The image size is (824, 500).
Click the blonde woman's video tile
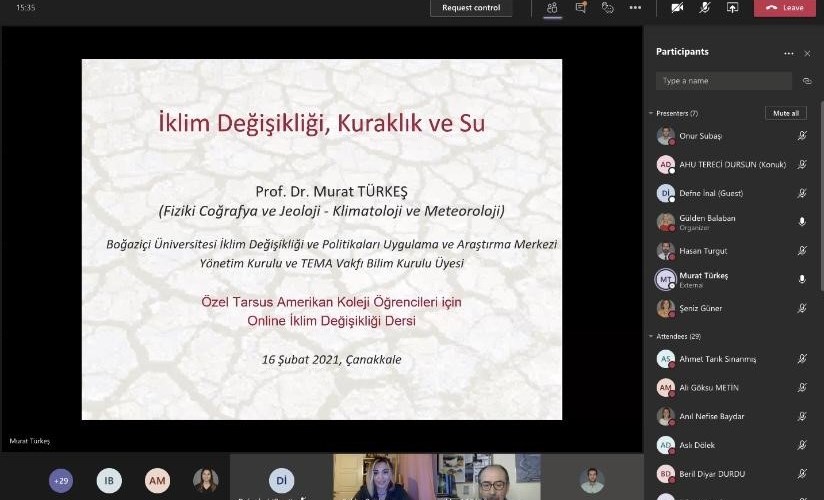click(384, 477)
